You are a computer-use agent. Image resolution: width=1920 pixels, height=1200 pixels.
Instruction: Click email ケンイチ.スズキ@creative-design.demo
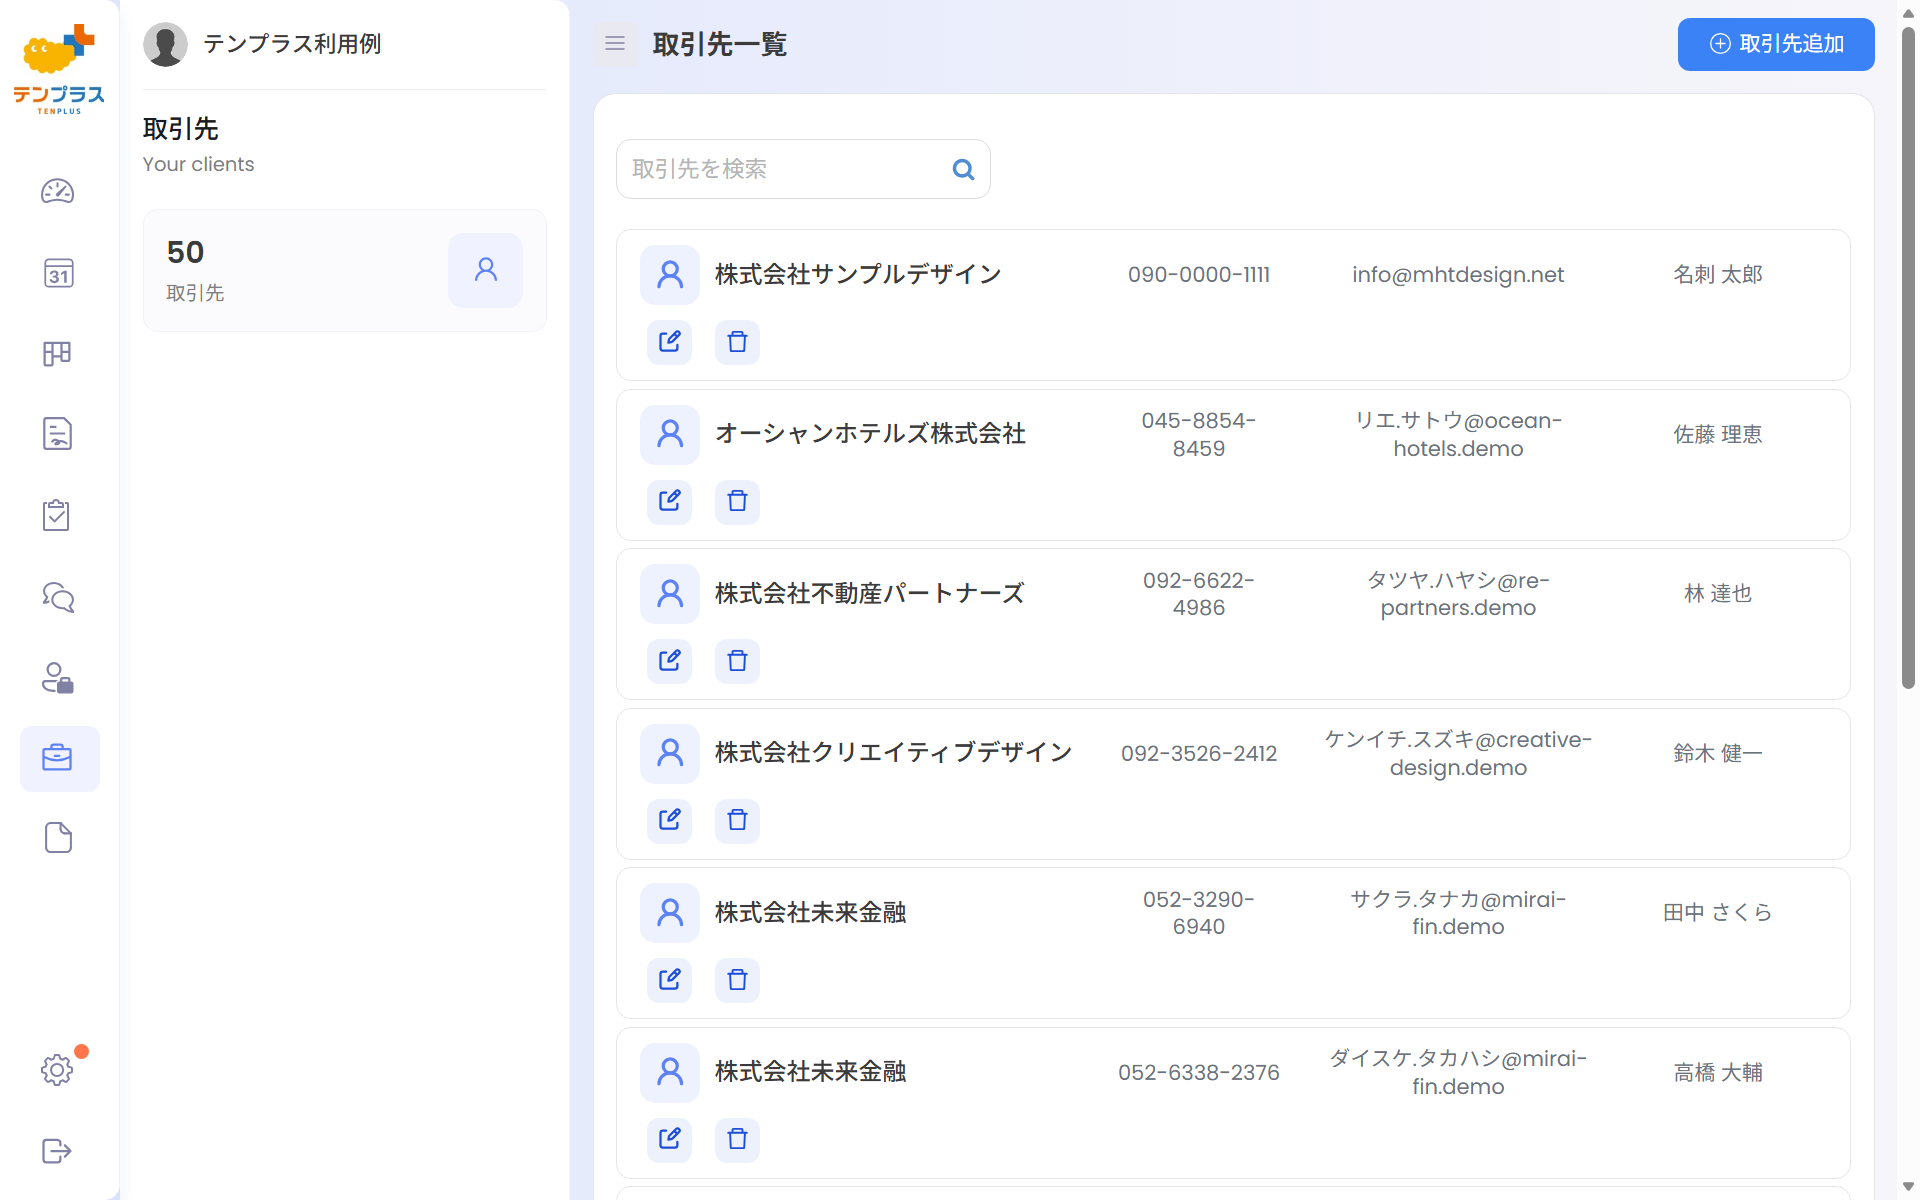point(1458,753)
